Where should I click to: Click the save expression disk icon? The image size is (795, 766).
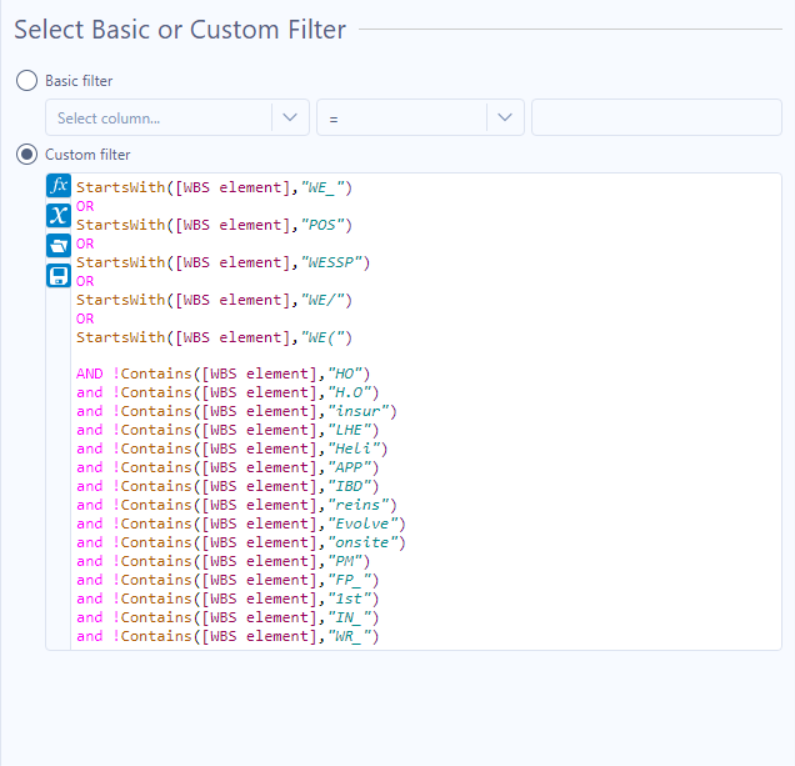[x=58, y=275]
